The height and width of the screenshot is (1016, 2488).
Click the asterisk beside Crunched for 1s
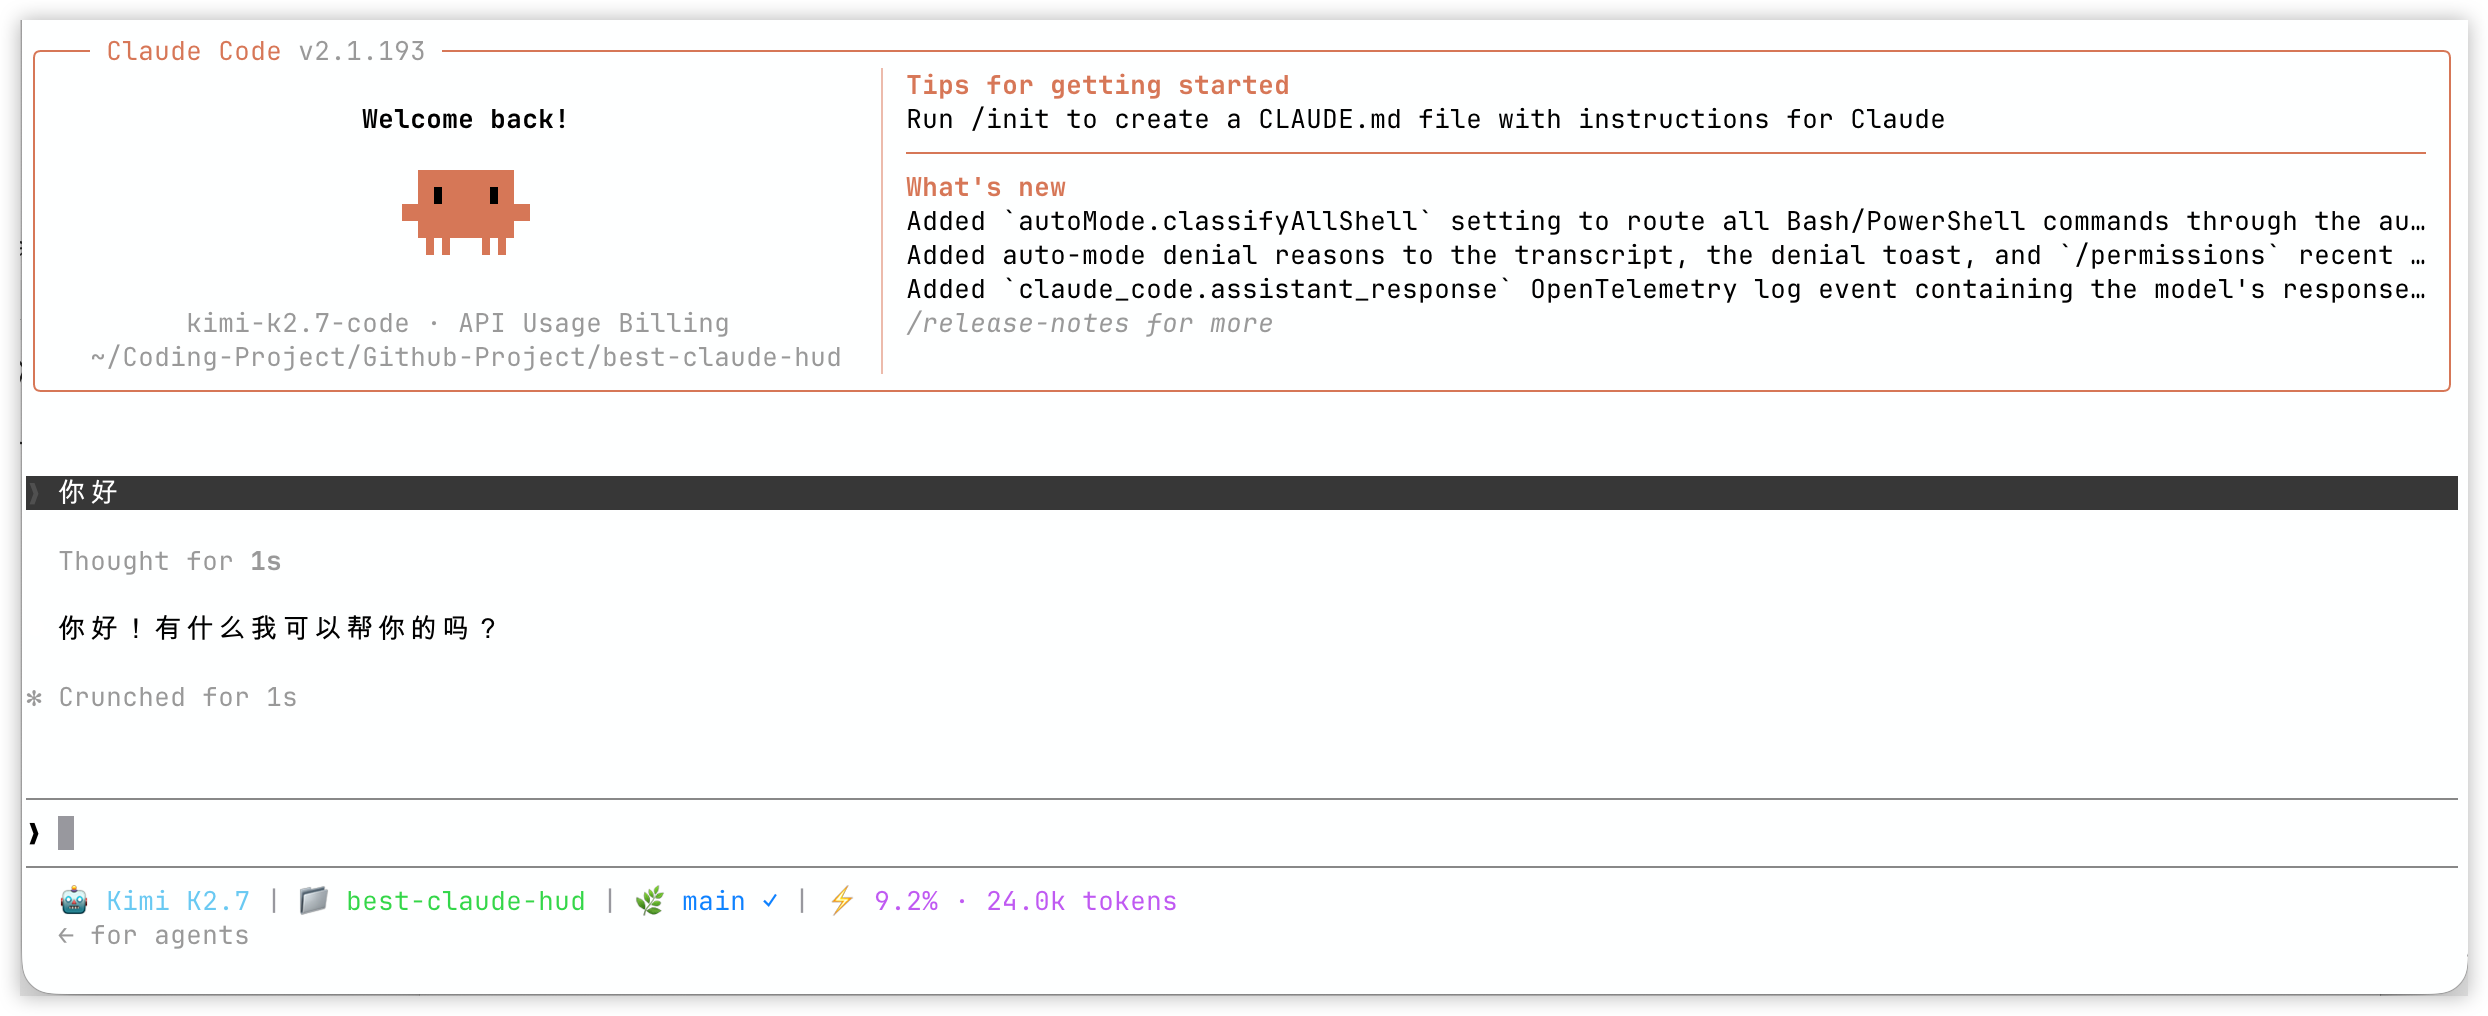(35, 698)
